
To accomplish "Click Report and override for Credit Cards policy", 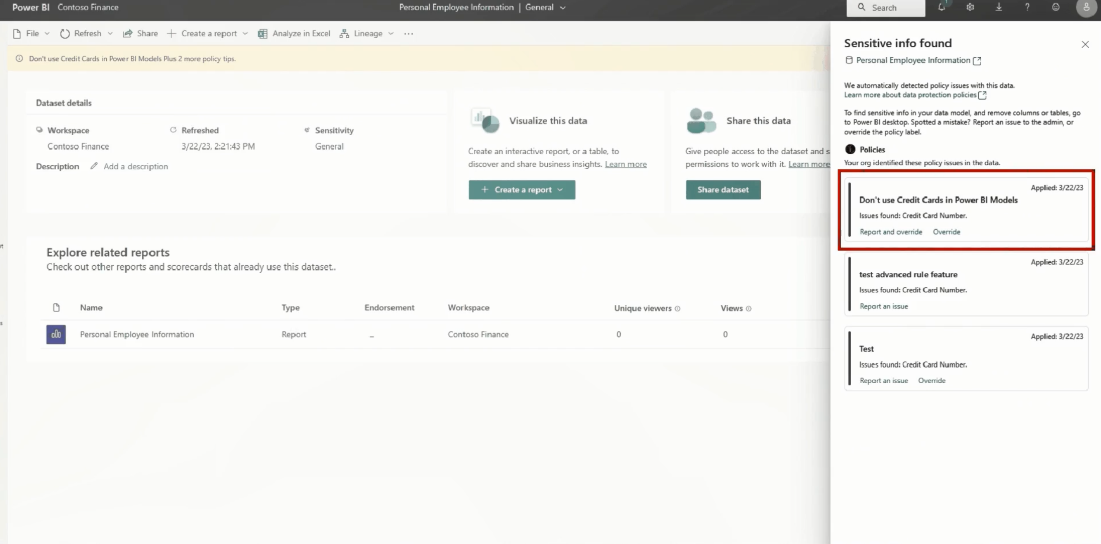I will point(891,232).
